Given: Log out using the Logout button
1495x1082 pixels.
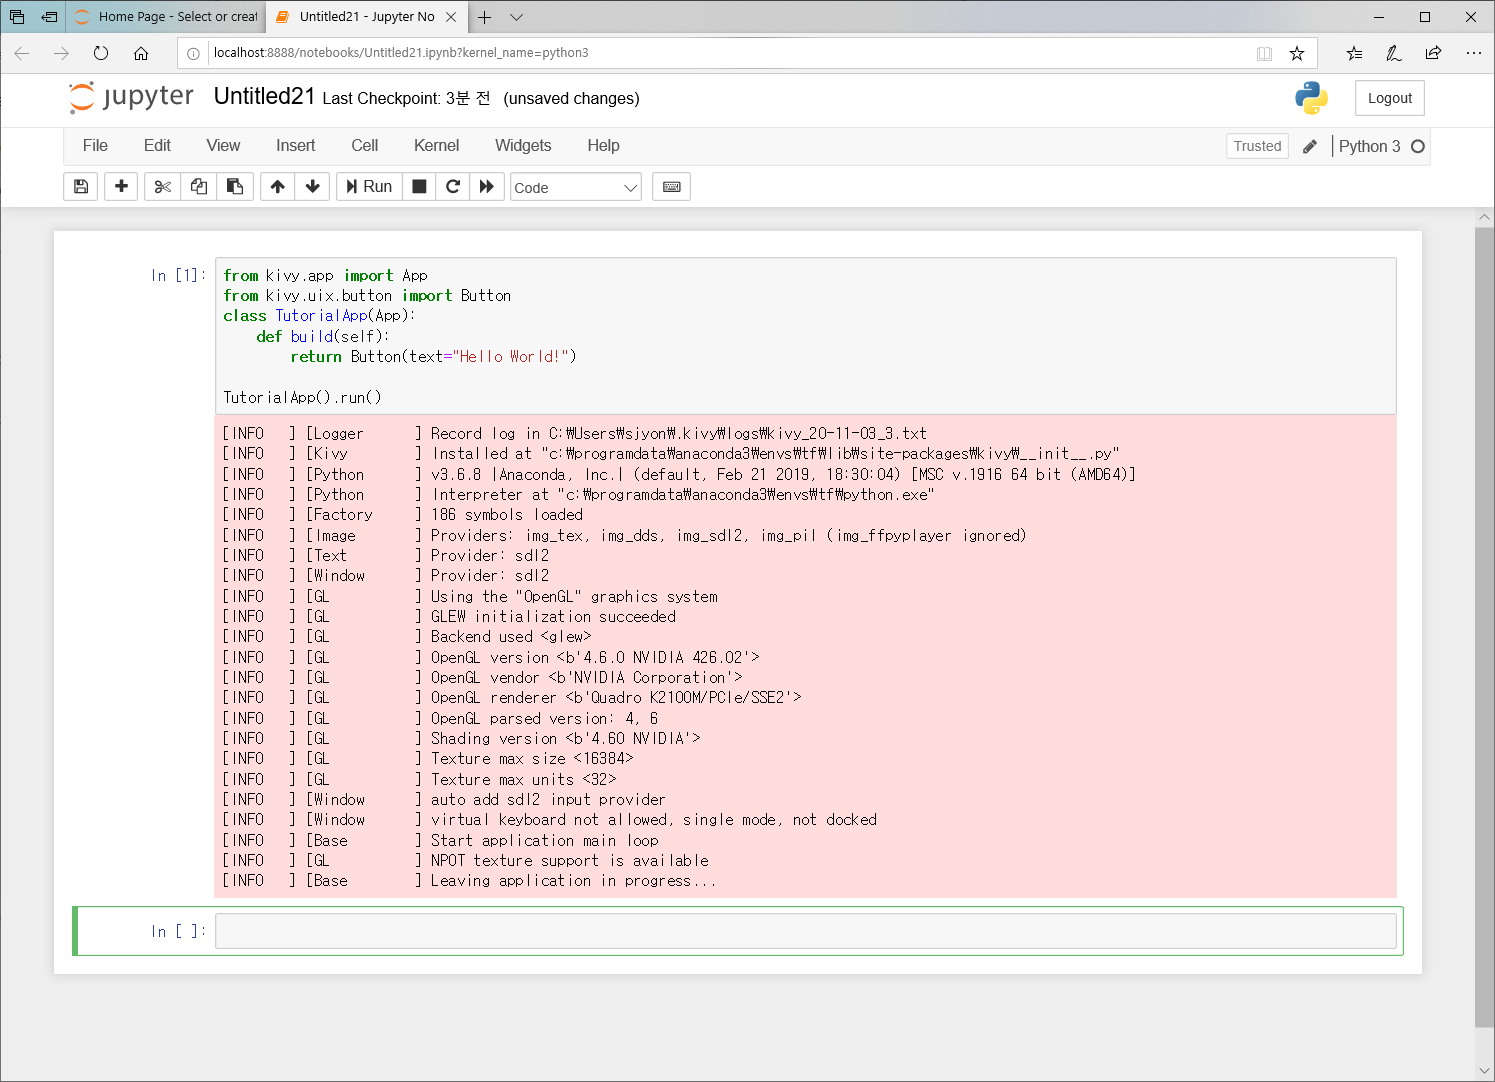Looking at the screenshot, I should point(1390,98).
